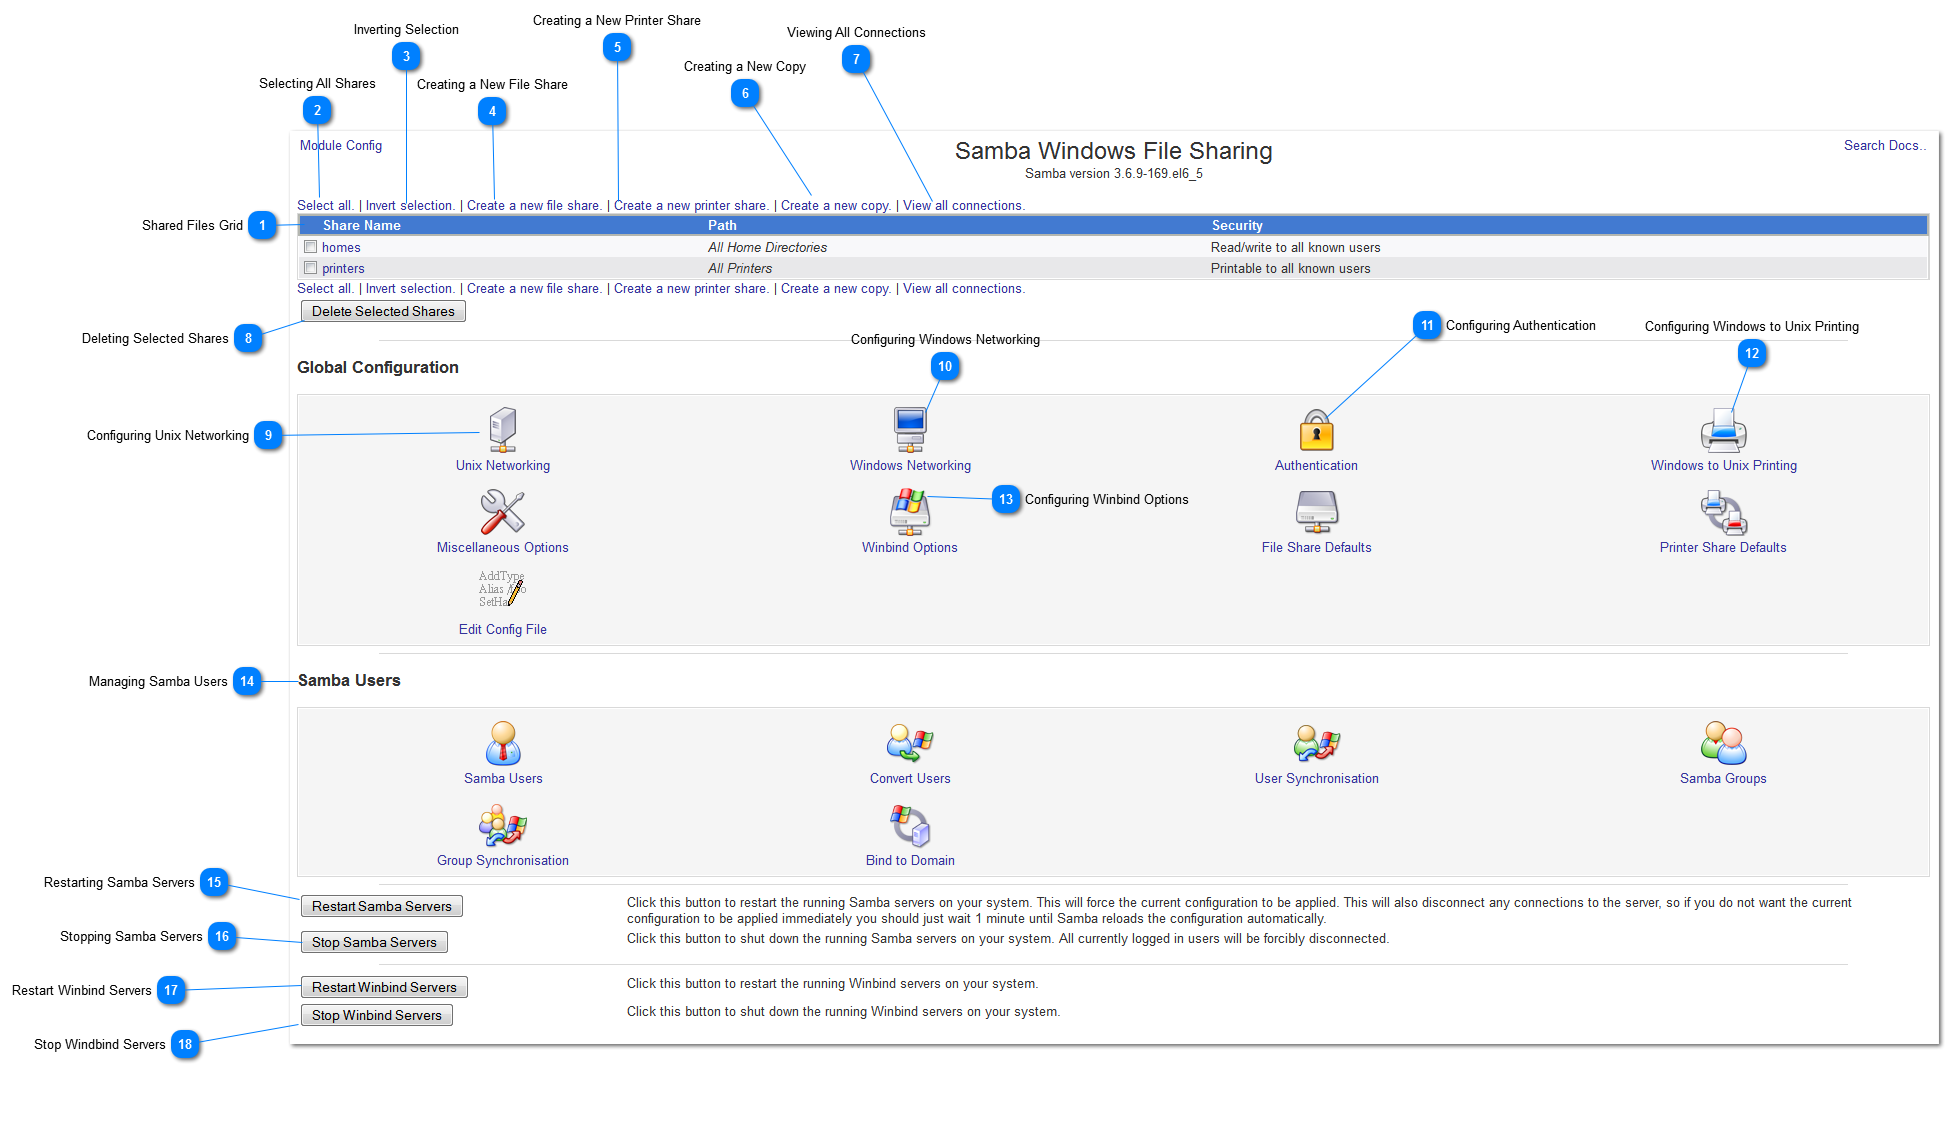Click the Authentication text link
This screenshot has height=1126, width=1948.
click(1316, 466)
